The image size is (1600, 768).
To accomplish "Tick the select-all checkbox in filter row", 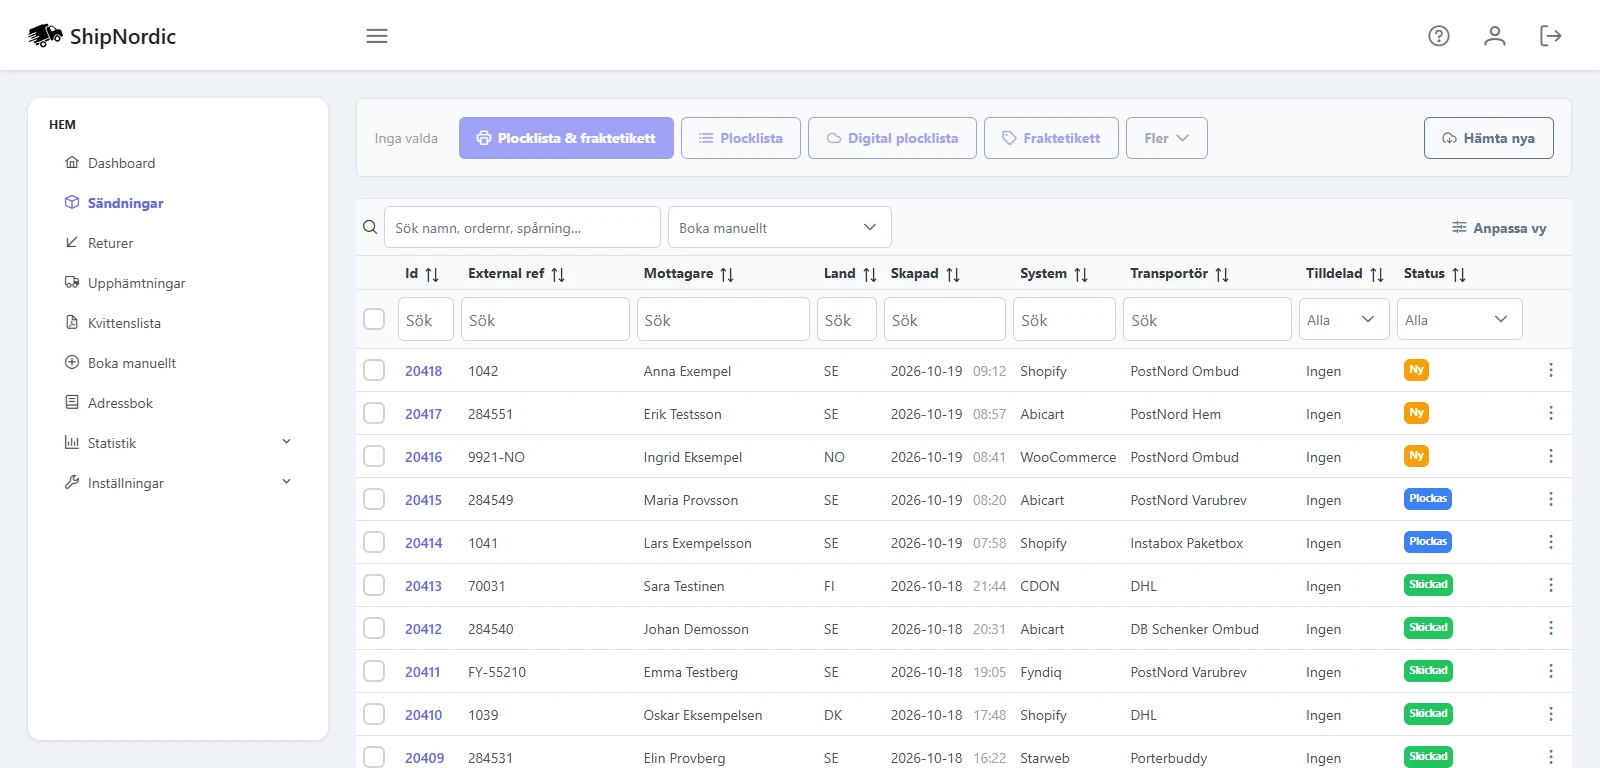I will click(x=374, y=319).
